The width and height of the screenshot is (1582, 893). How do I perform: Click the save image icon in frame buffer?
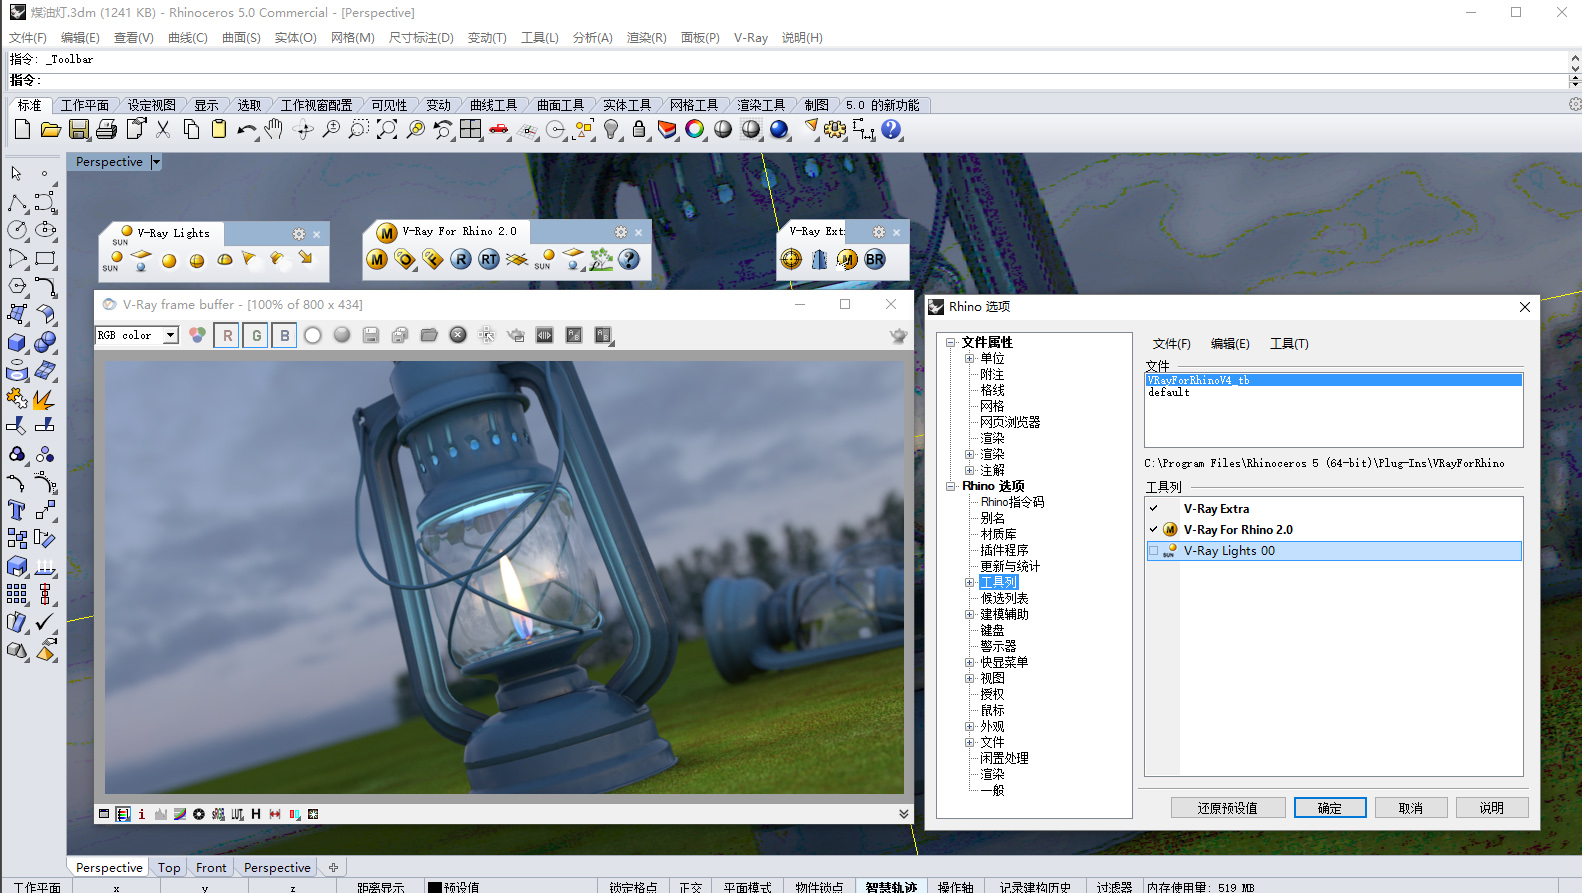click(x=371, y=335)
